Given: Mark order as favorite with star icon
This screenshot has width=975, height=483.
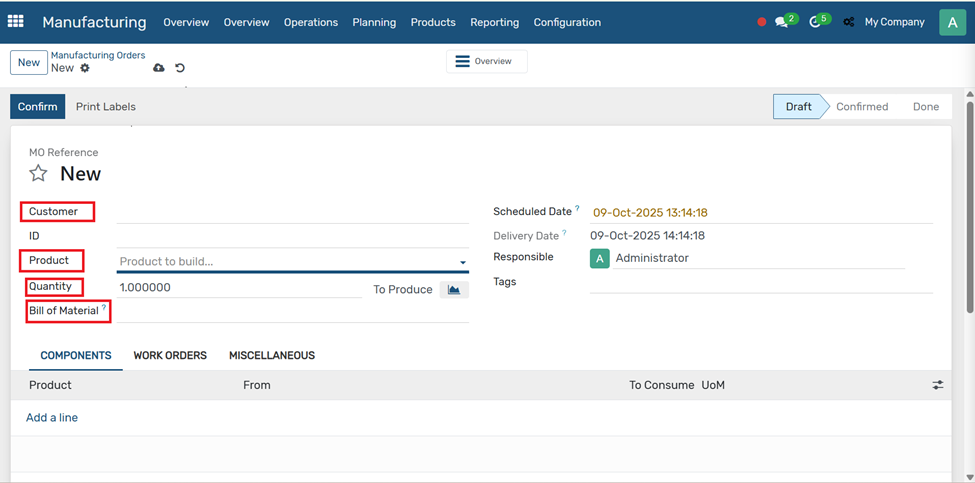Looking at the screenshot, I should (x=38, y=174).
